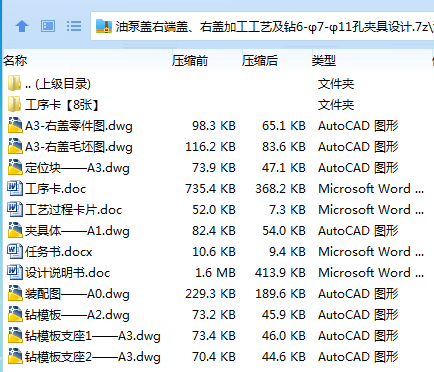Viewport: 434px width, 372px height.
Task: Select file 工艺过程卡片.doc
Action: tap(73, 210)
